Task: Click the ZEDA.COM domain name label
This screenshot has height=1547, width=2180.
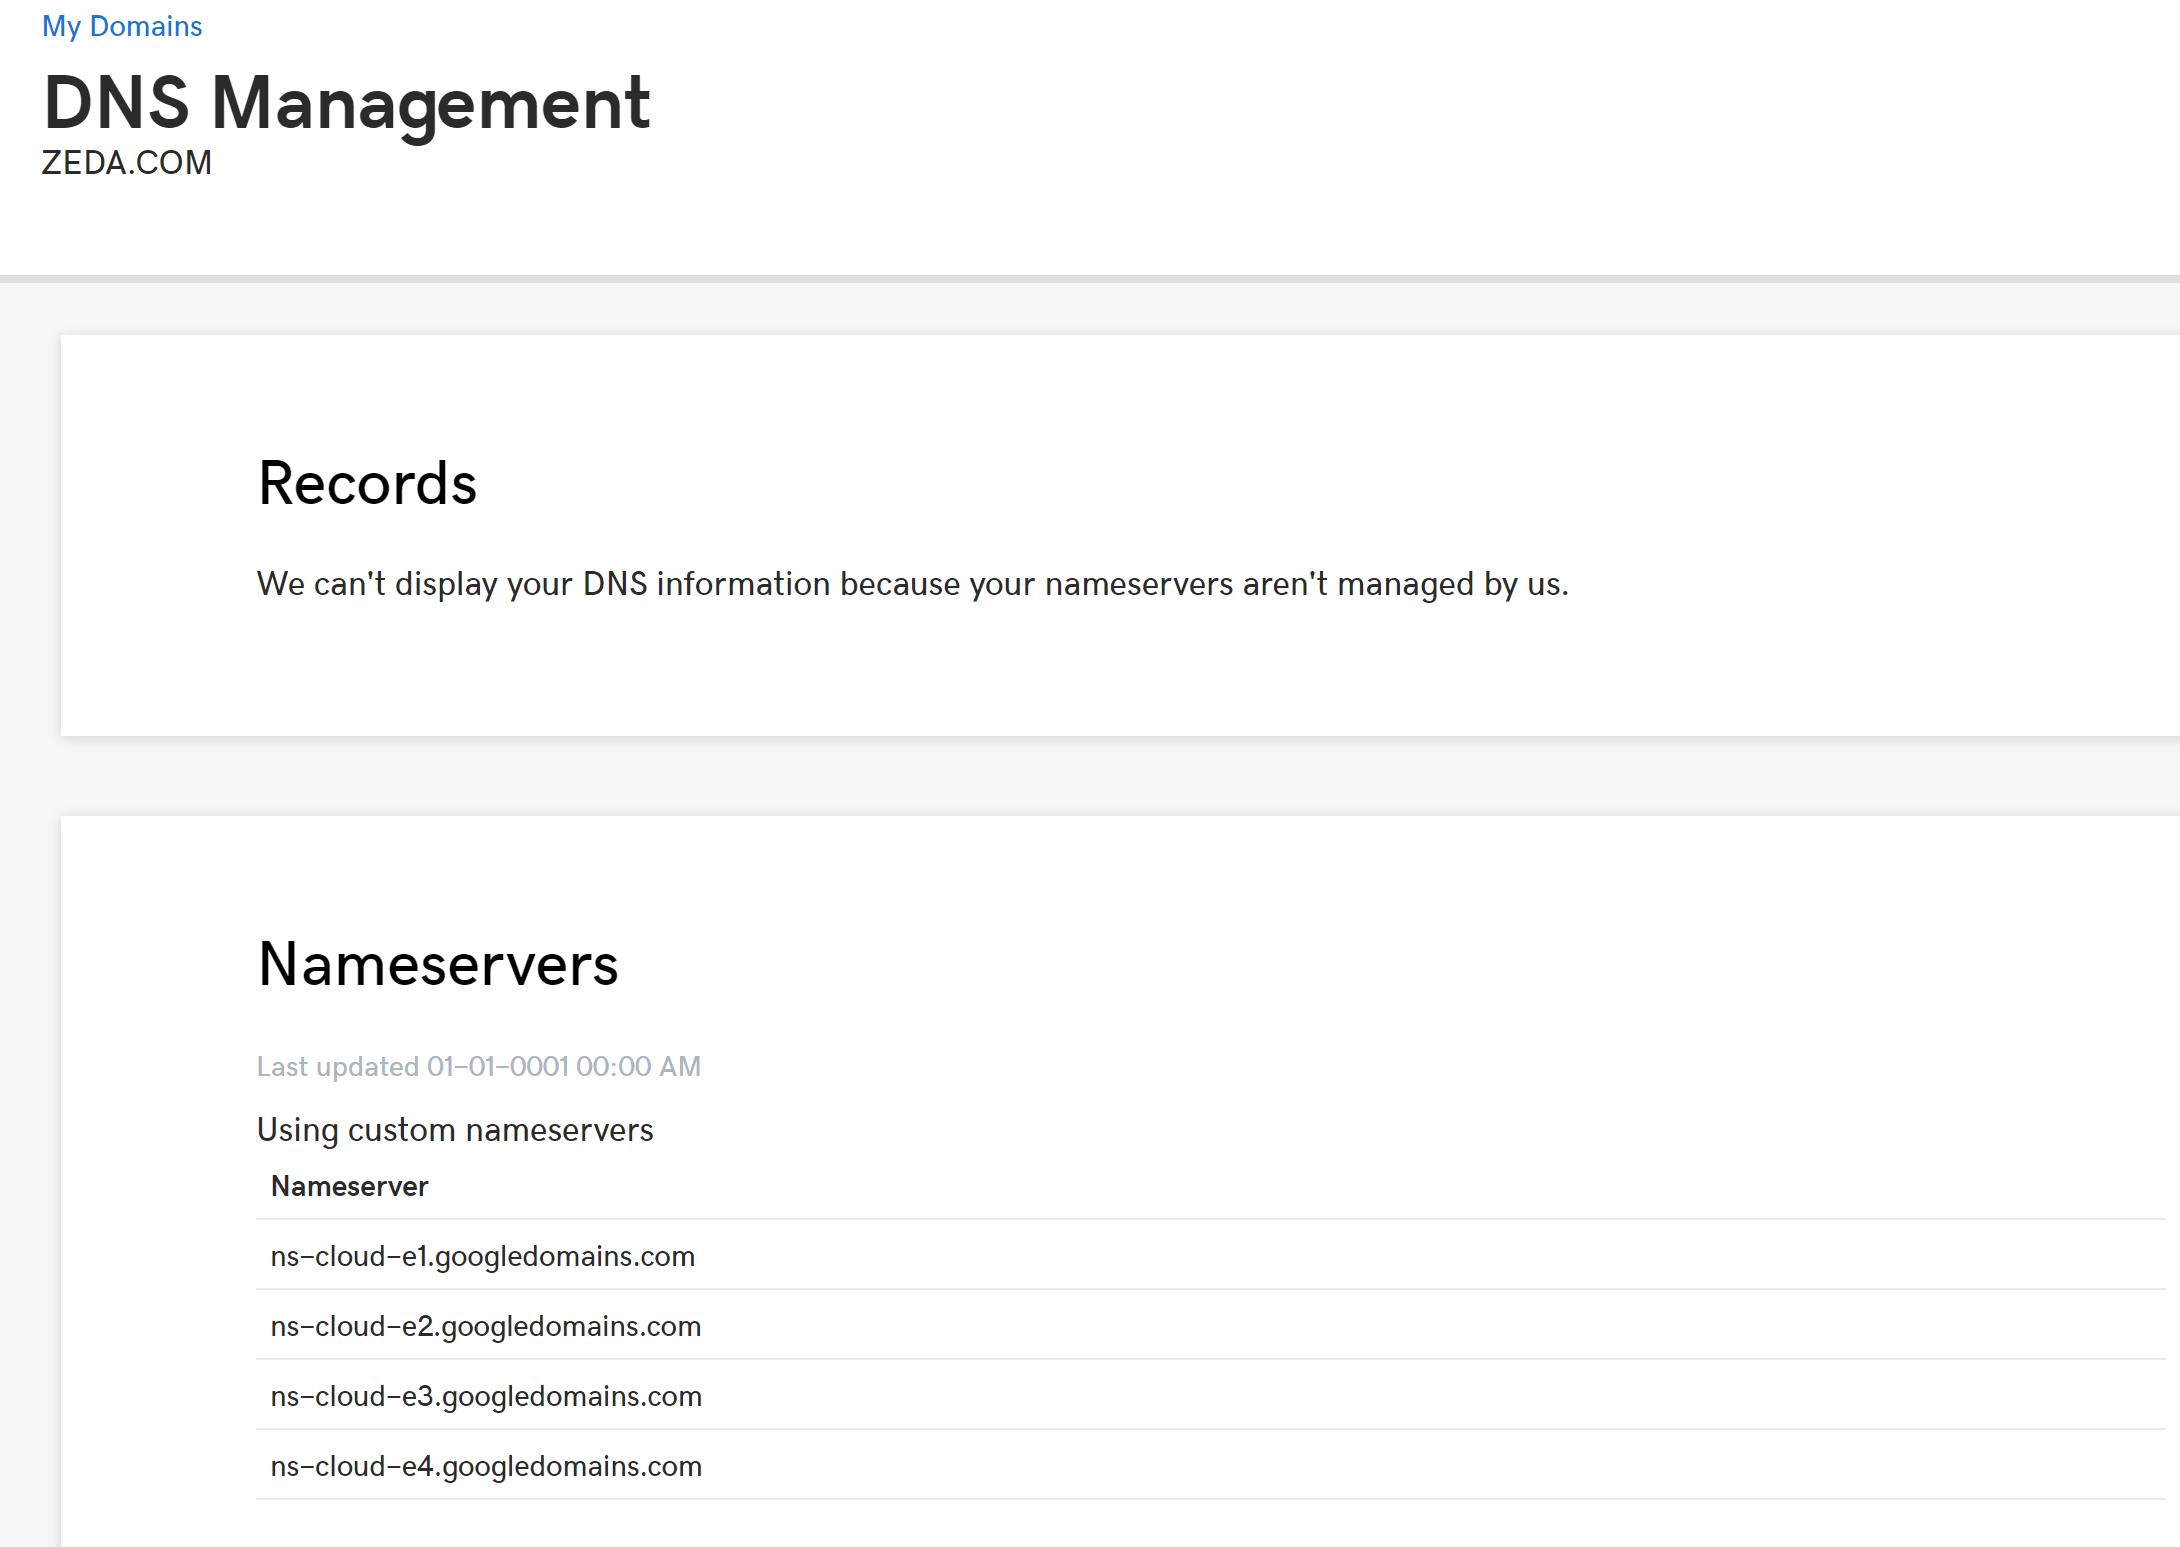Action: pyautogui.click(x=126, y=163)
